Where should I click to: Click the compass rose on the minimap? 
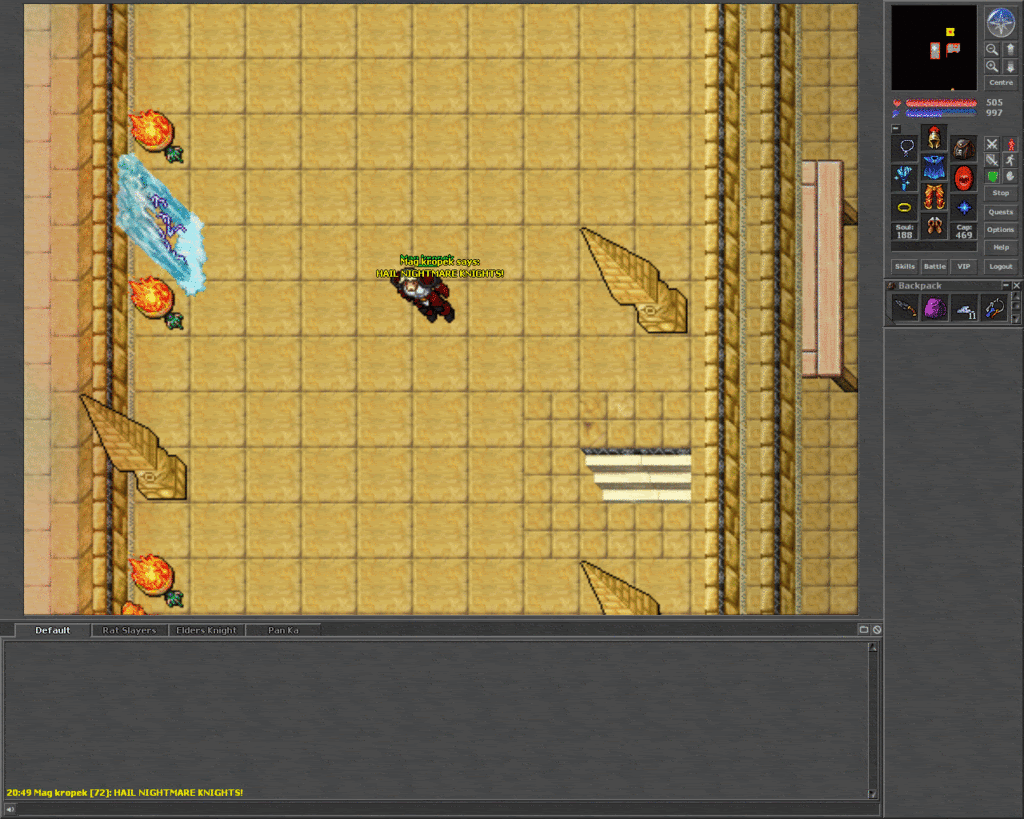tap(1000, 22)
